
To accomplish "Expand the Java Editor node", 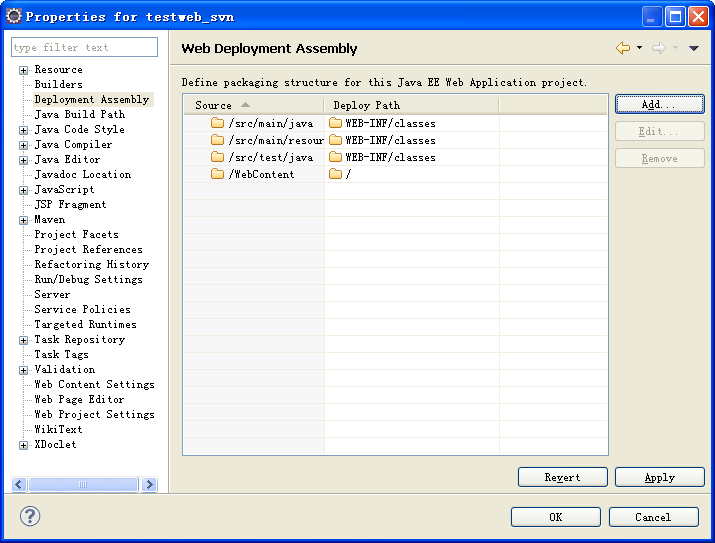I will pyautogui.click(x=23, y=160).
